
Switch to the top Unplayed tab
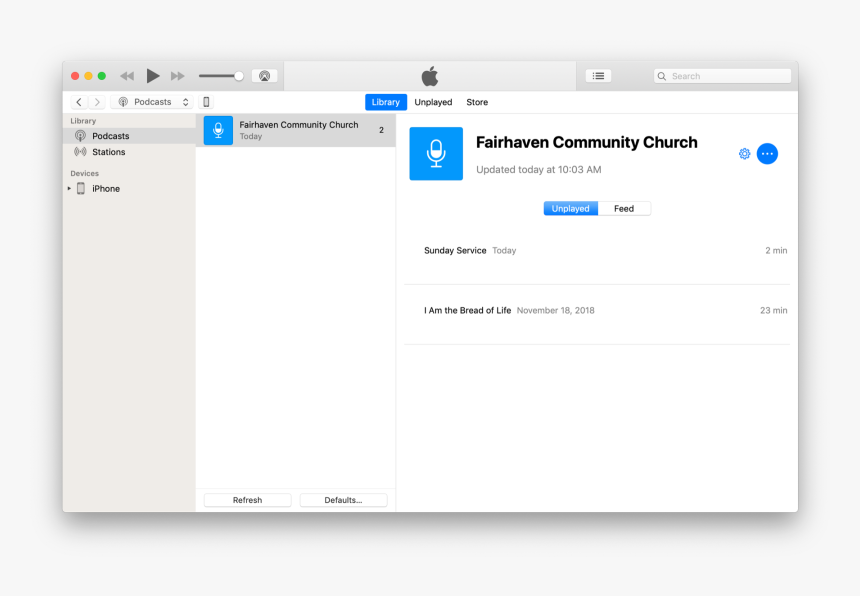[x=433, y=102]
